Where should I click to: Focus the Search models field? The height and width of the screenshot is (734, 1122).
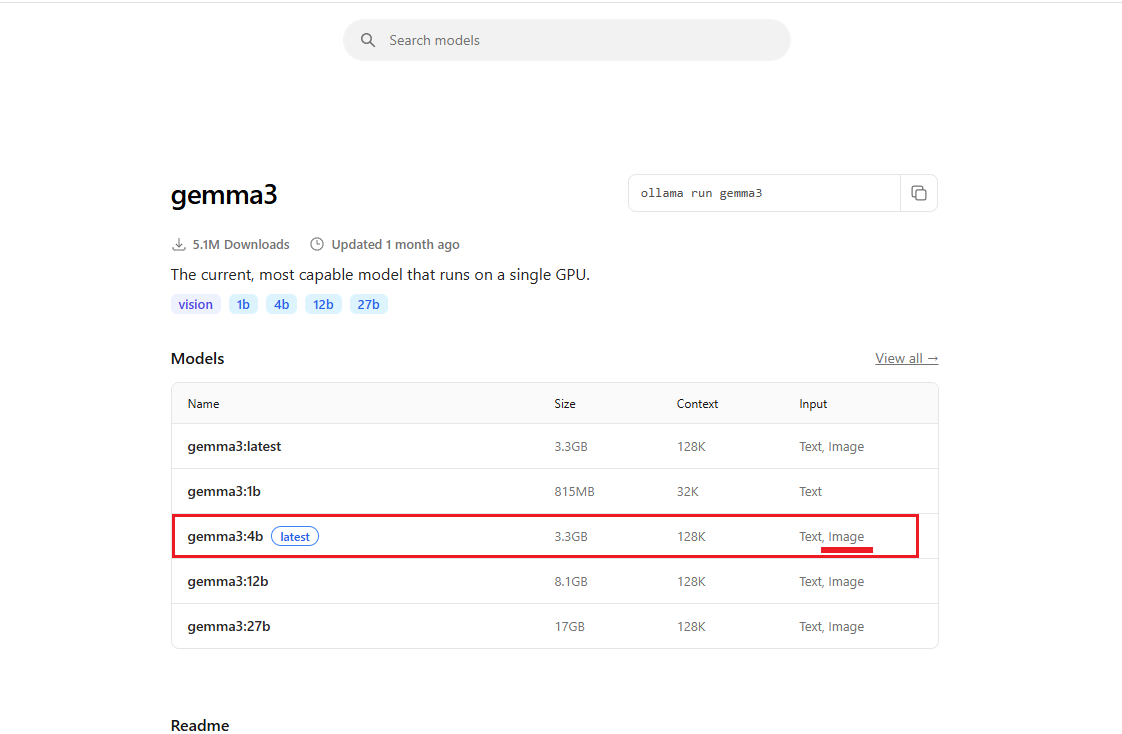click(567, 40)
